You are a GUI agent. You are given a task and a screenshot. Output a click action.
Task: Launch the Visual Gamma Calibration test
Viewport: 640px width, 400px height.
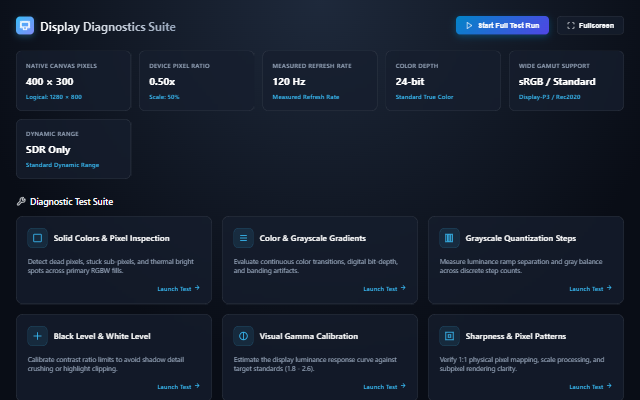pyautogui.click(x=384, y=387)
